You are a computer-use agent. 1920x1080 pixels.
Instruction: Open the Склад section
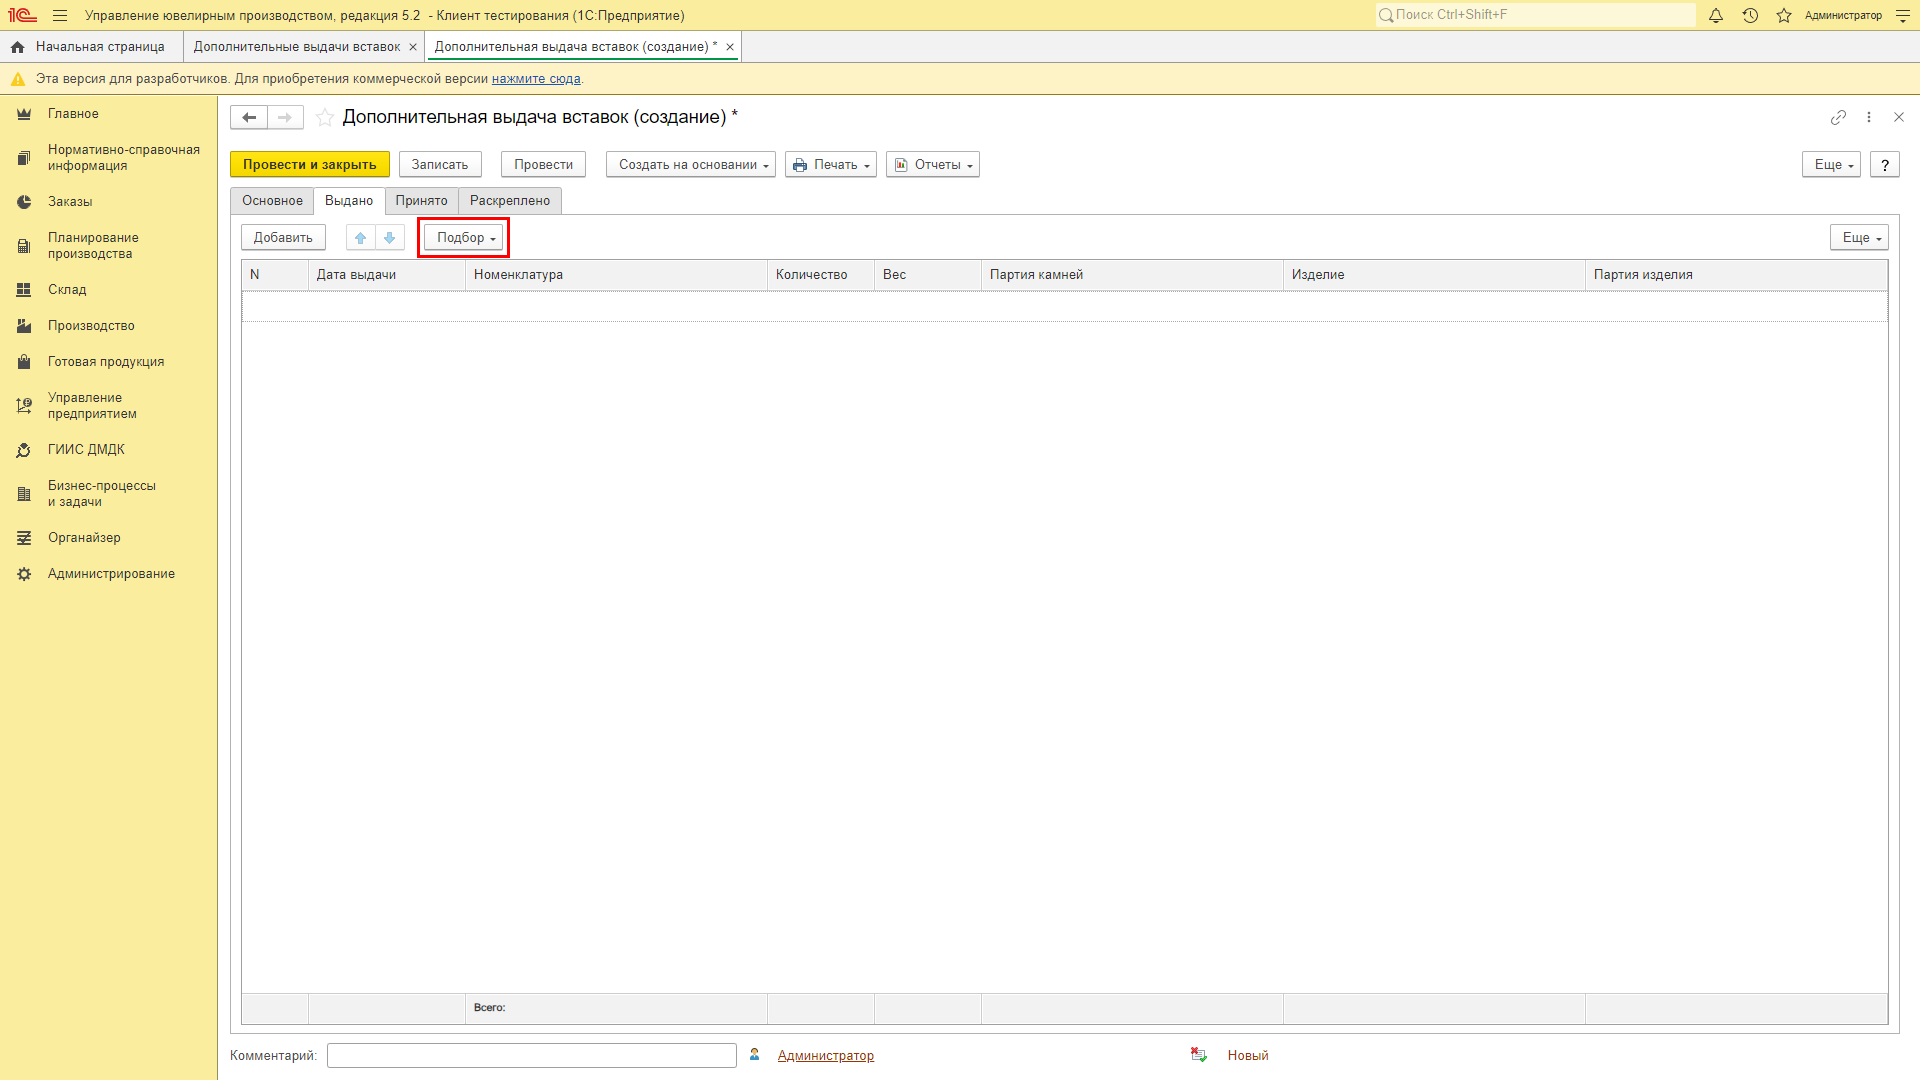click(x=108, y=290)
